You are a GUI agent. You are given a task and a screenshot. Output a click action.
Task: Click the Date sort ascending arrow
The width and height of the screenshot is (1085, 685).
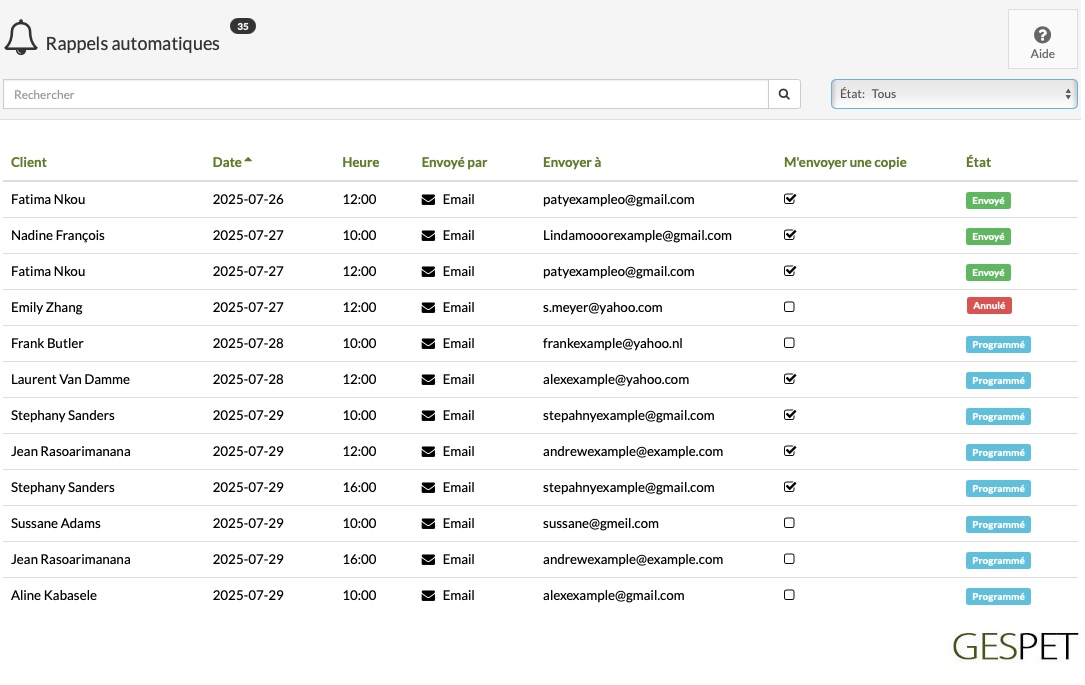[x=248, y=160]
